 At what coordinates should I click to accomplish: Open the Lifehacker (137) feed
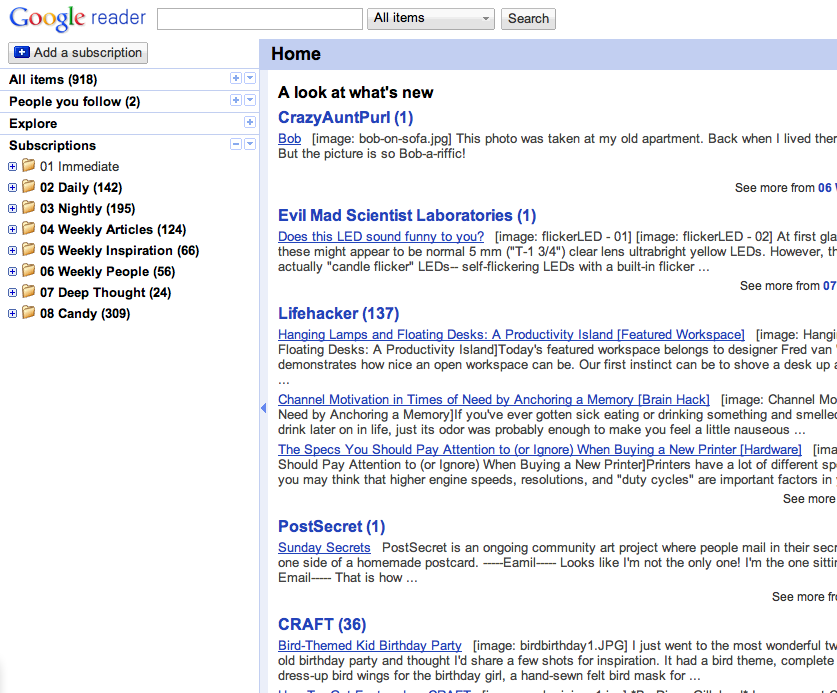[338, 313]
